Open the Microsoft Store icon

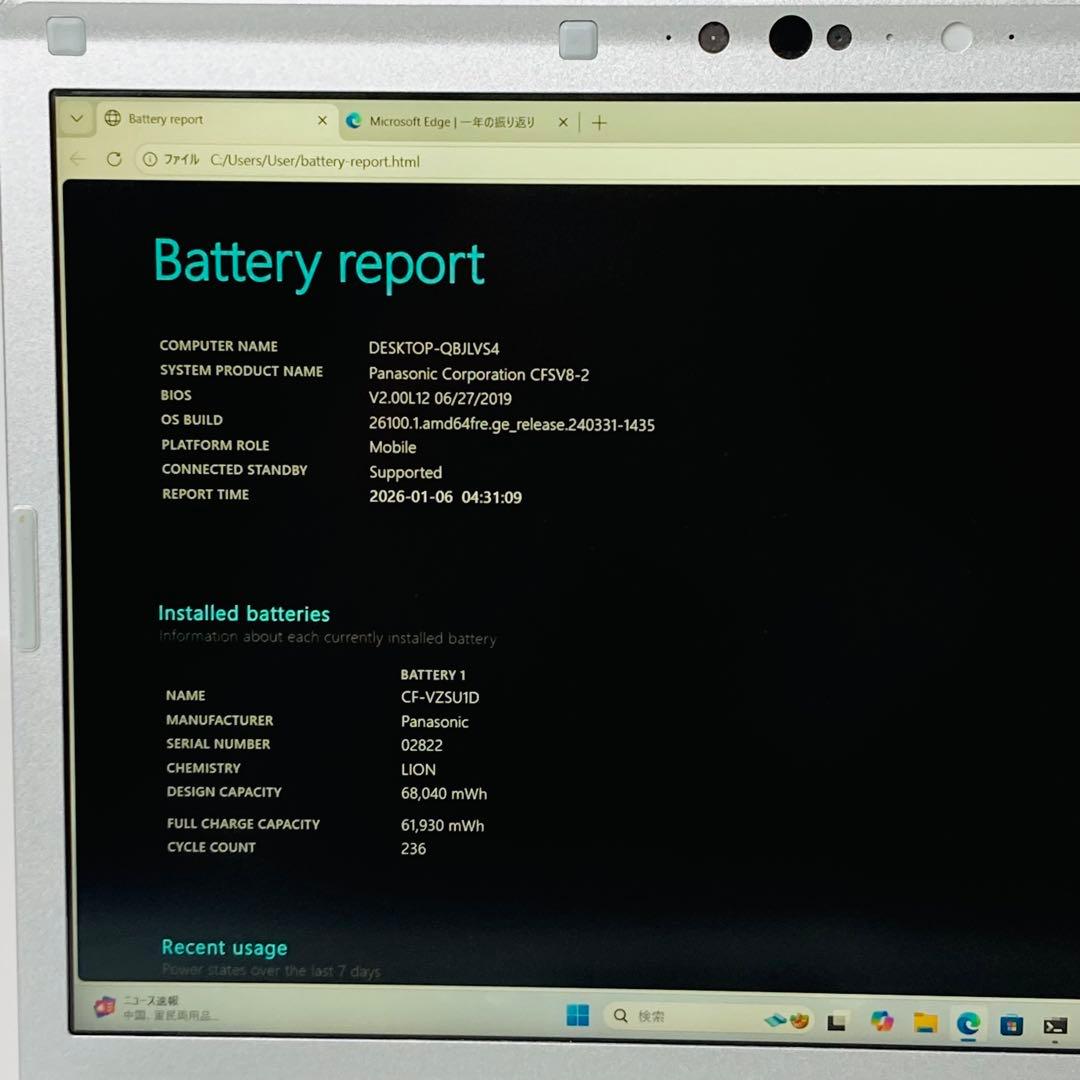pos(1008,1022)
